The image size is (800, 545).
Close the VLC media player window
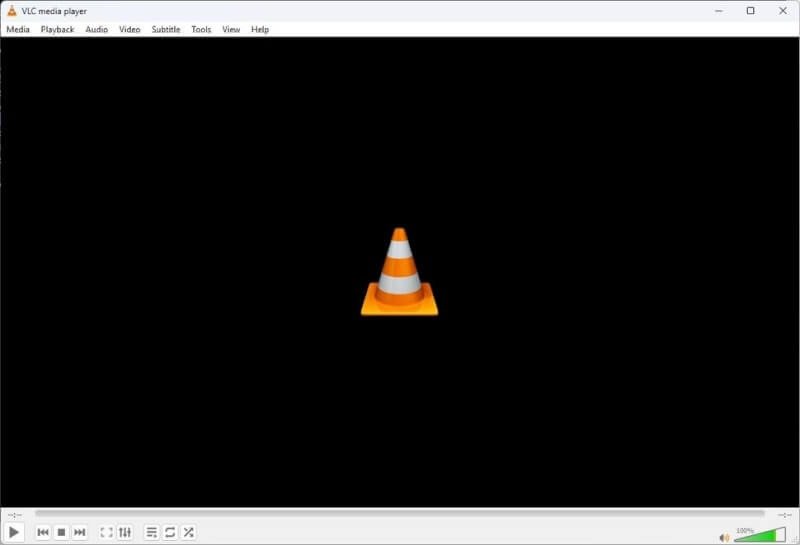click(x=783, y=11)
